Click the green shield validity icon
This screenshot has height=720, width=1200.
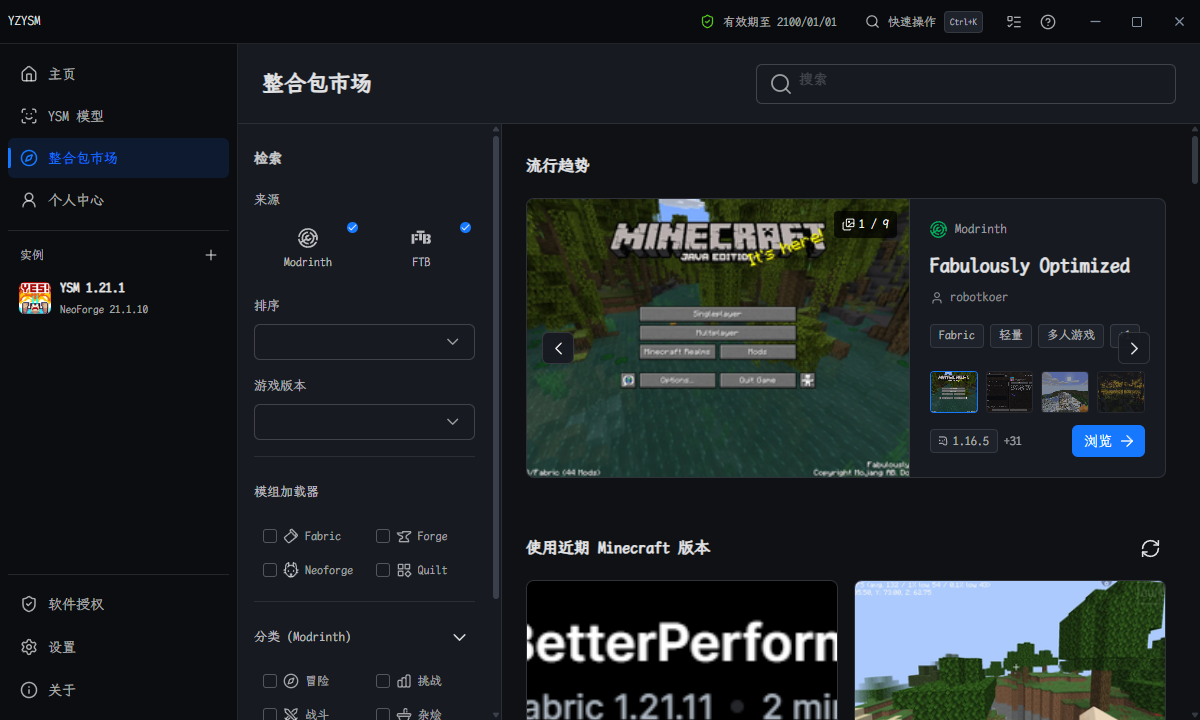[x=707, y=22]
